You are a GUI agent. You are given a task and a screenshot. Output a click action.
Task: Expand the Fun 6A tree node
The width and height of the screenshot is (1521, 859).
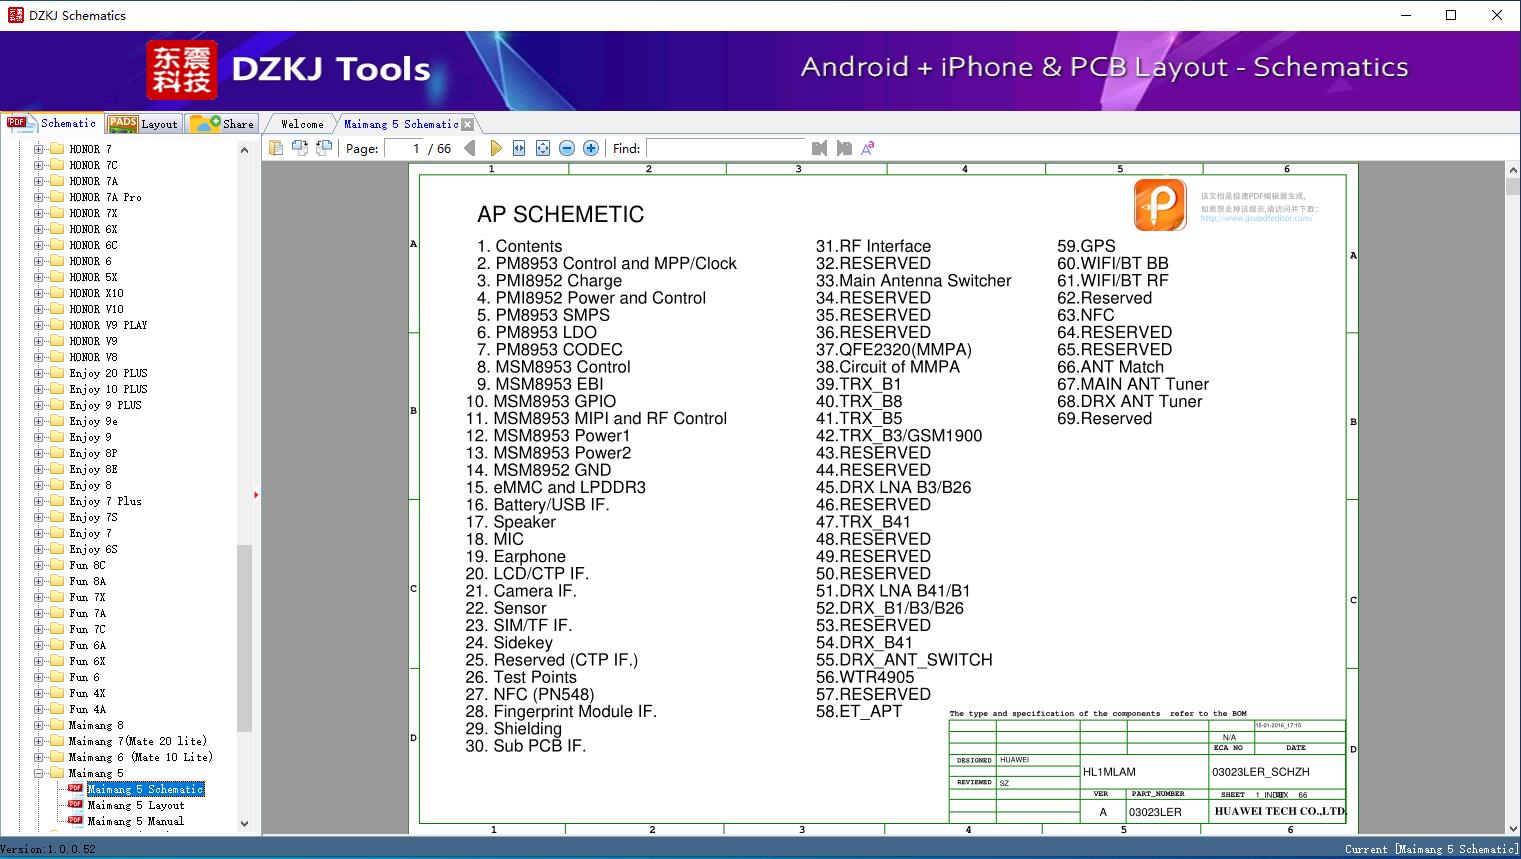(x=39, y=645)
